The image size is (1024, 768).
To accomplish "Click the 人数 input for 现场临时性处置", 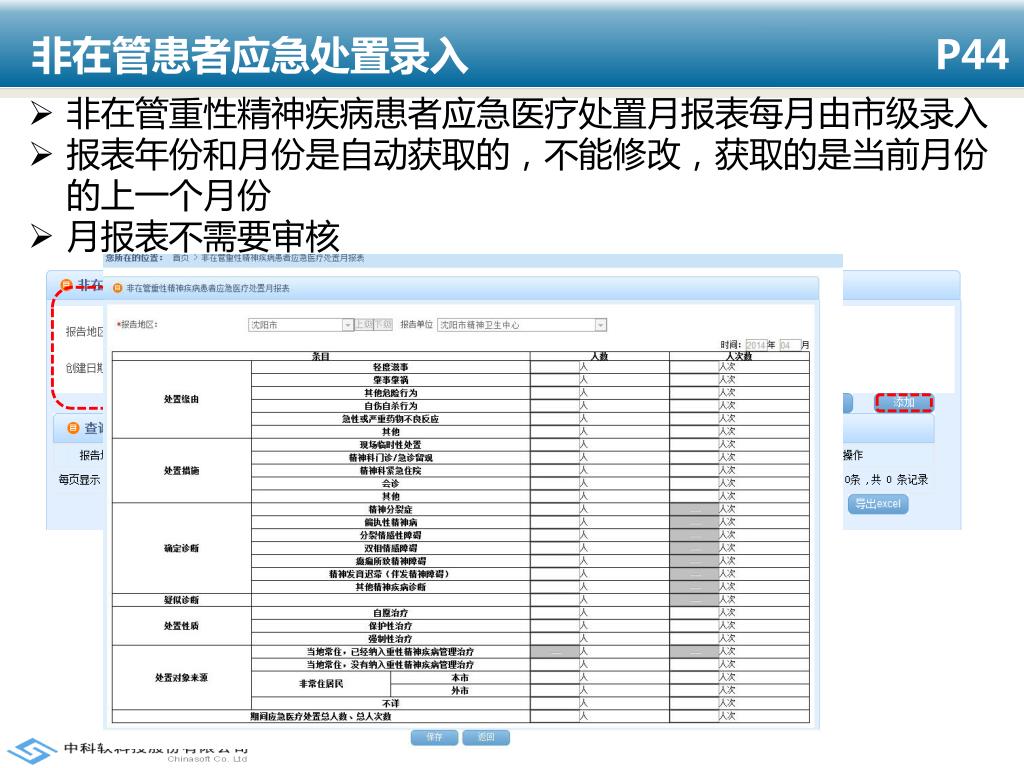I will (555, 445).
